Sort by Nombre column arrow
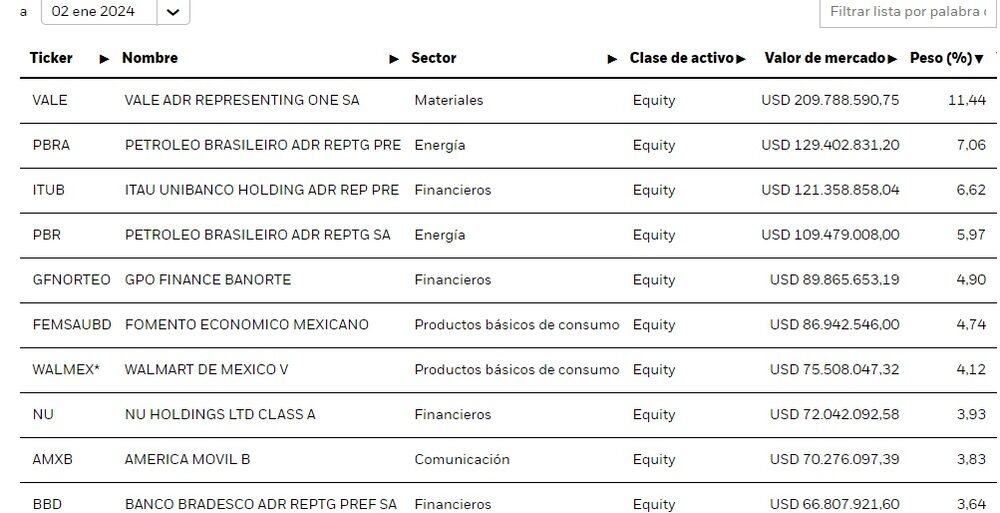 click(x=394, y=59)
